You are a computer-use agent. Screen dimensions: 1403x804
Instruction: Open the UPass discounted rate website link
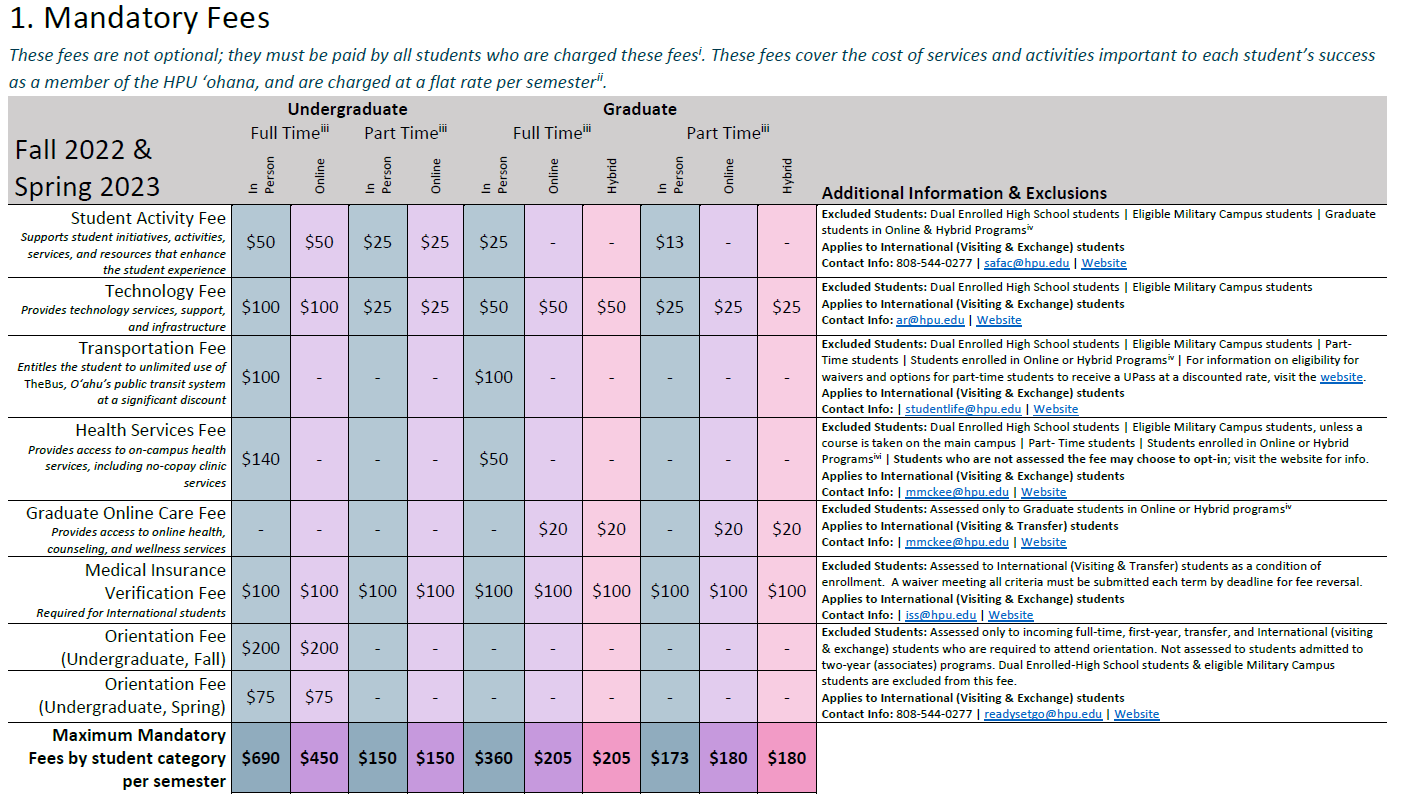[1341, 377]
